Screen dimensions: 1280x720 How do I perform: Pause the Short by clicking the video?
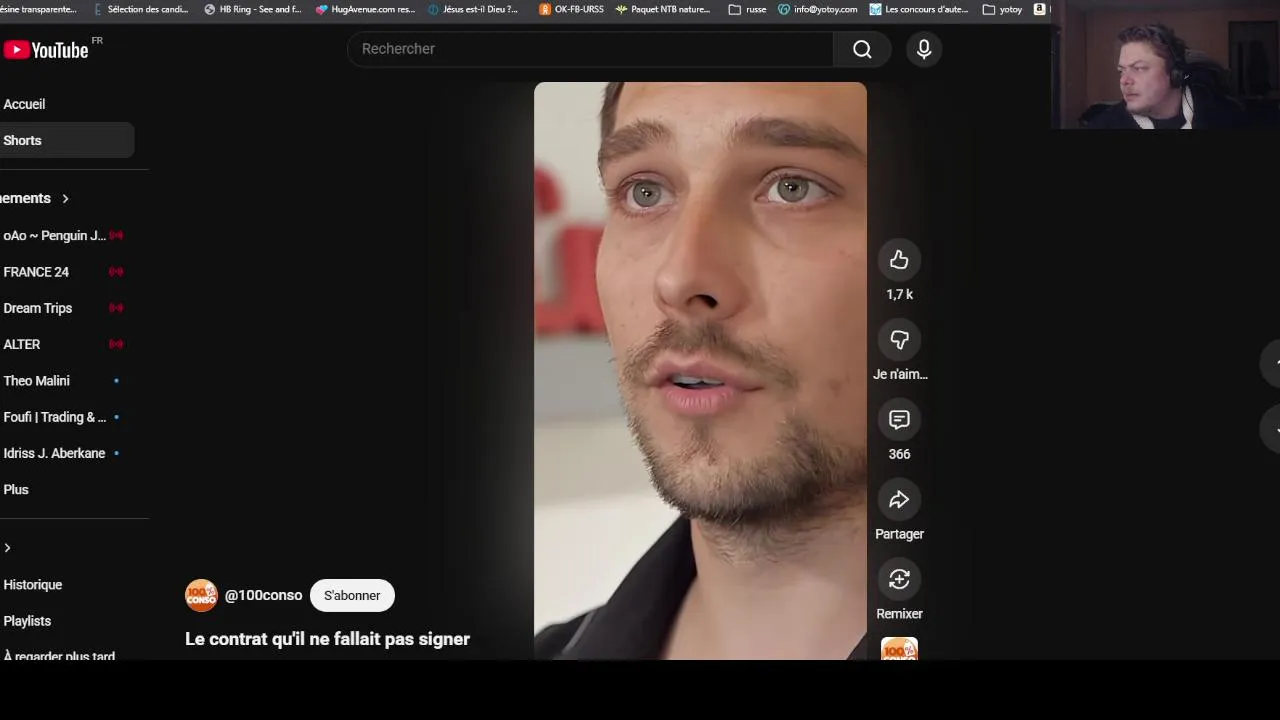click(700, 370)
